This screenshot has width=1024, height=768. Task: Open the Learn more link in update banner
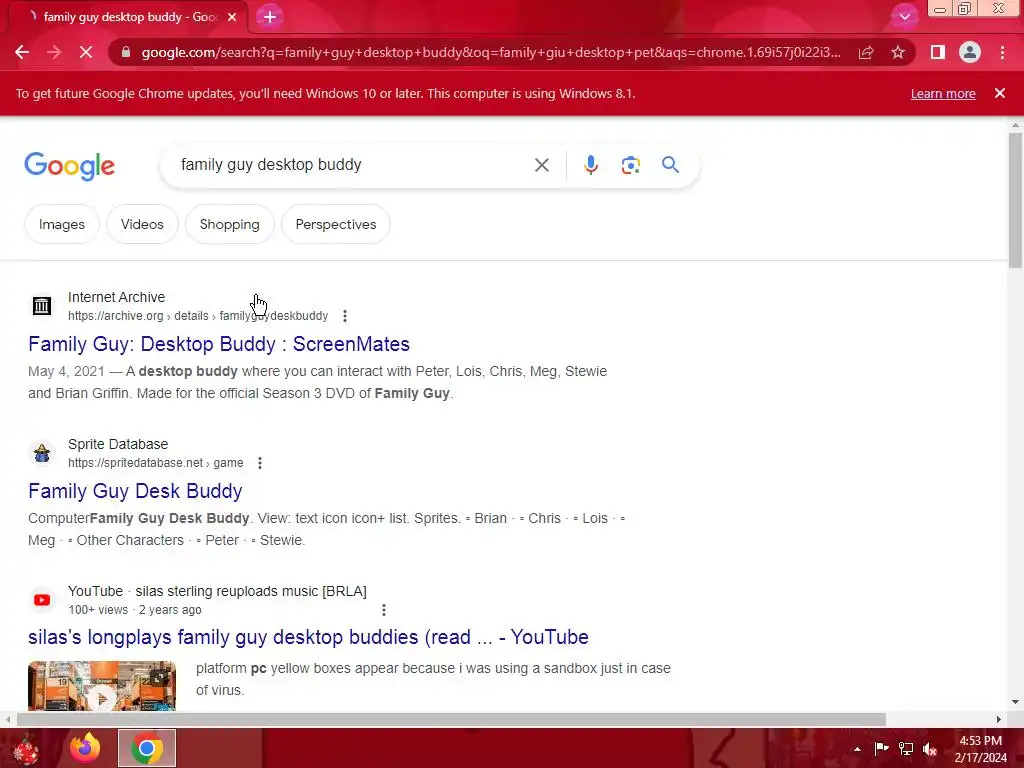point(943,93)
